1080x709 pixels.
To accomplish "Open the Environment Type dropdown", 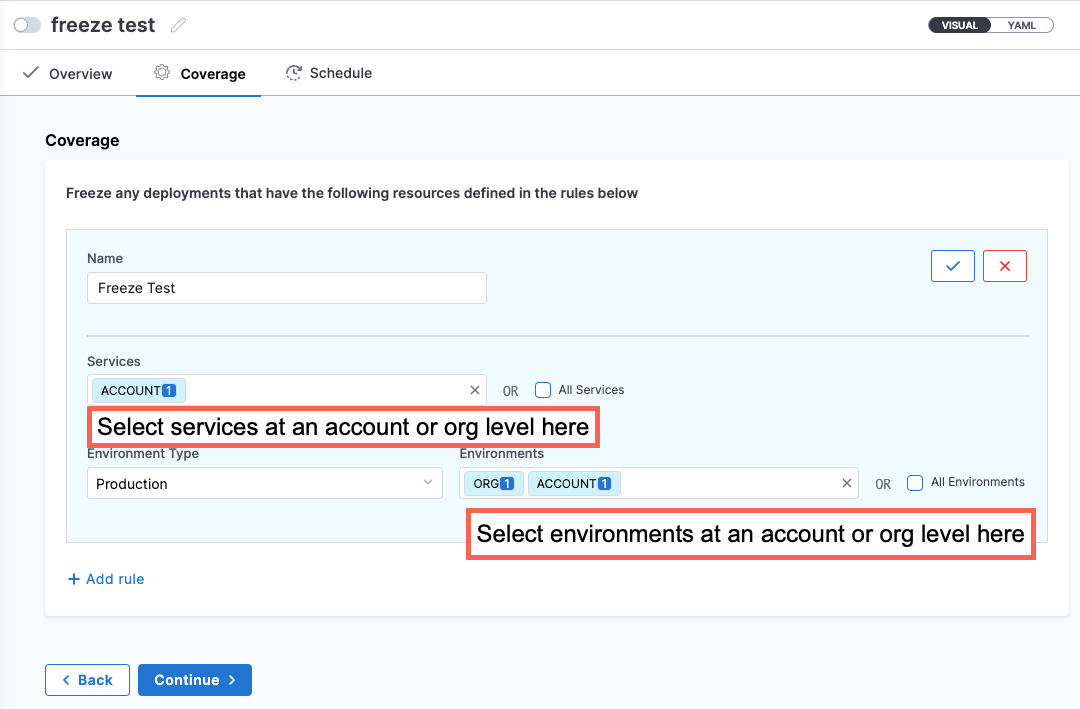I will (264, 484).
